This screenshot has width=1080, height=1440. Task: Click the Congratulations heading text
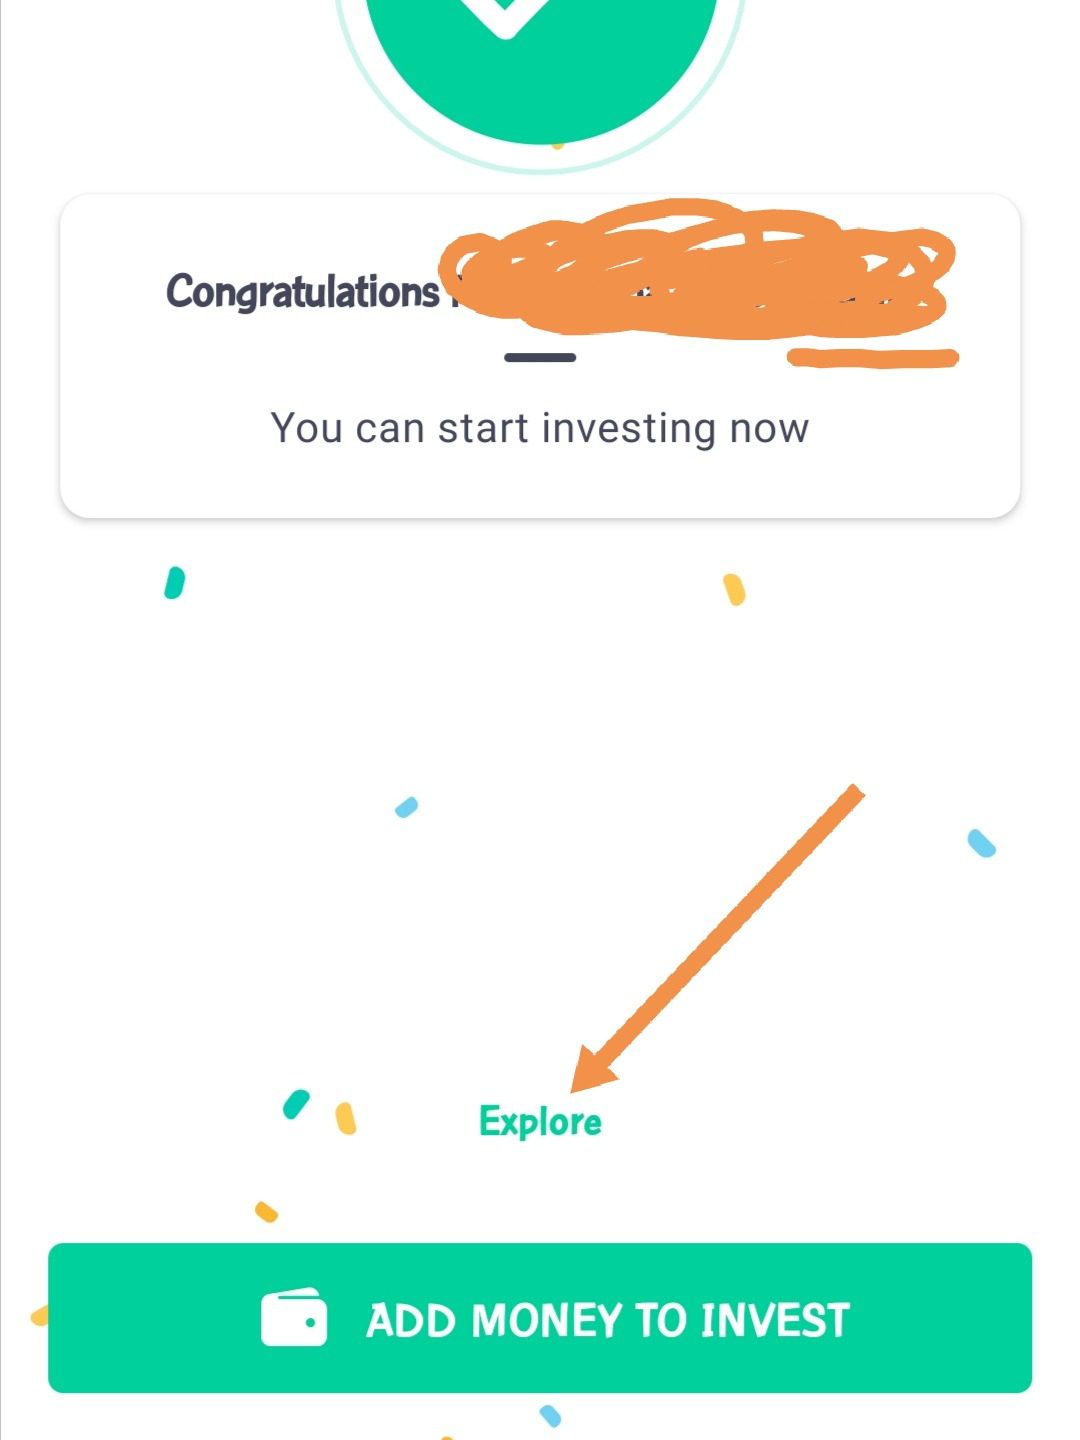point(302,292)
